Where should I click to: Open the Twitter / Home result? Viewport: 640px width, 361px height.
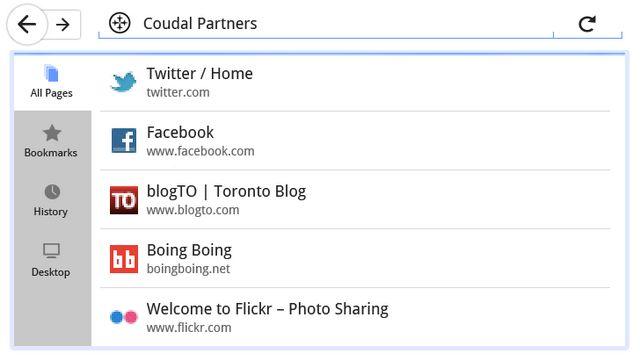click(355, 82)
